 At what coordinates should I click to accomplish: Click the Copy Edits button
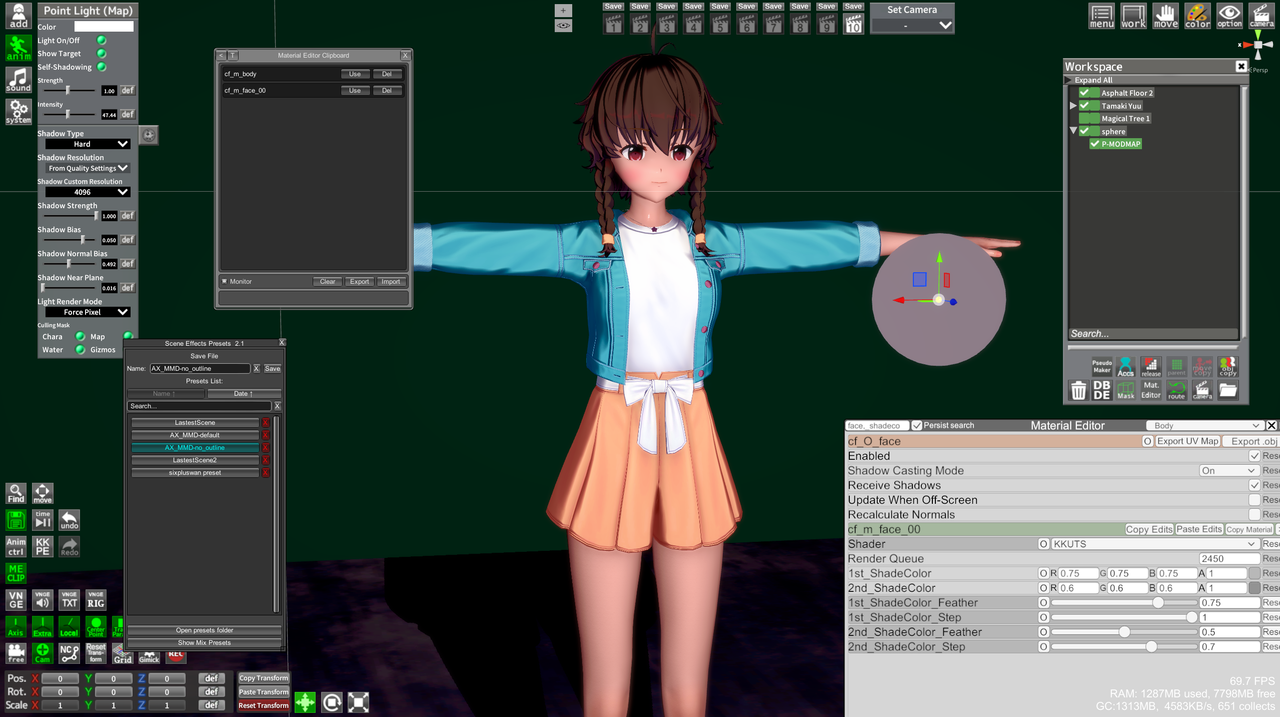click(x=1149, y=529)
